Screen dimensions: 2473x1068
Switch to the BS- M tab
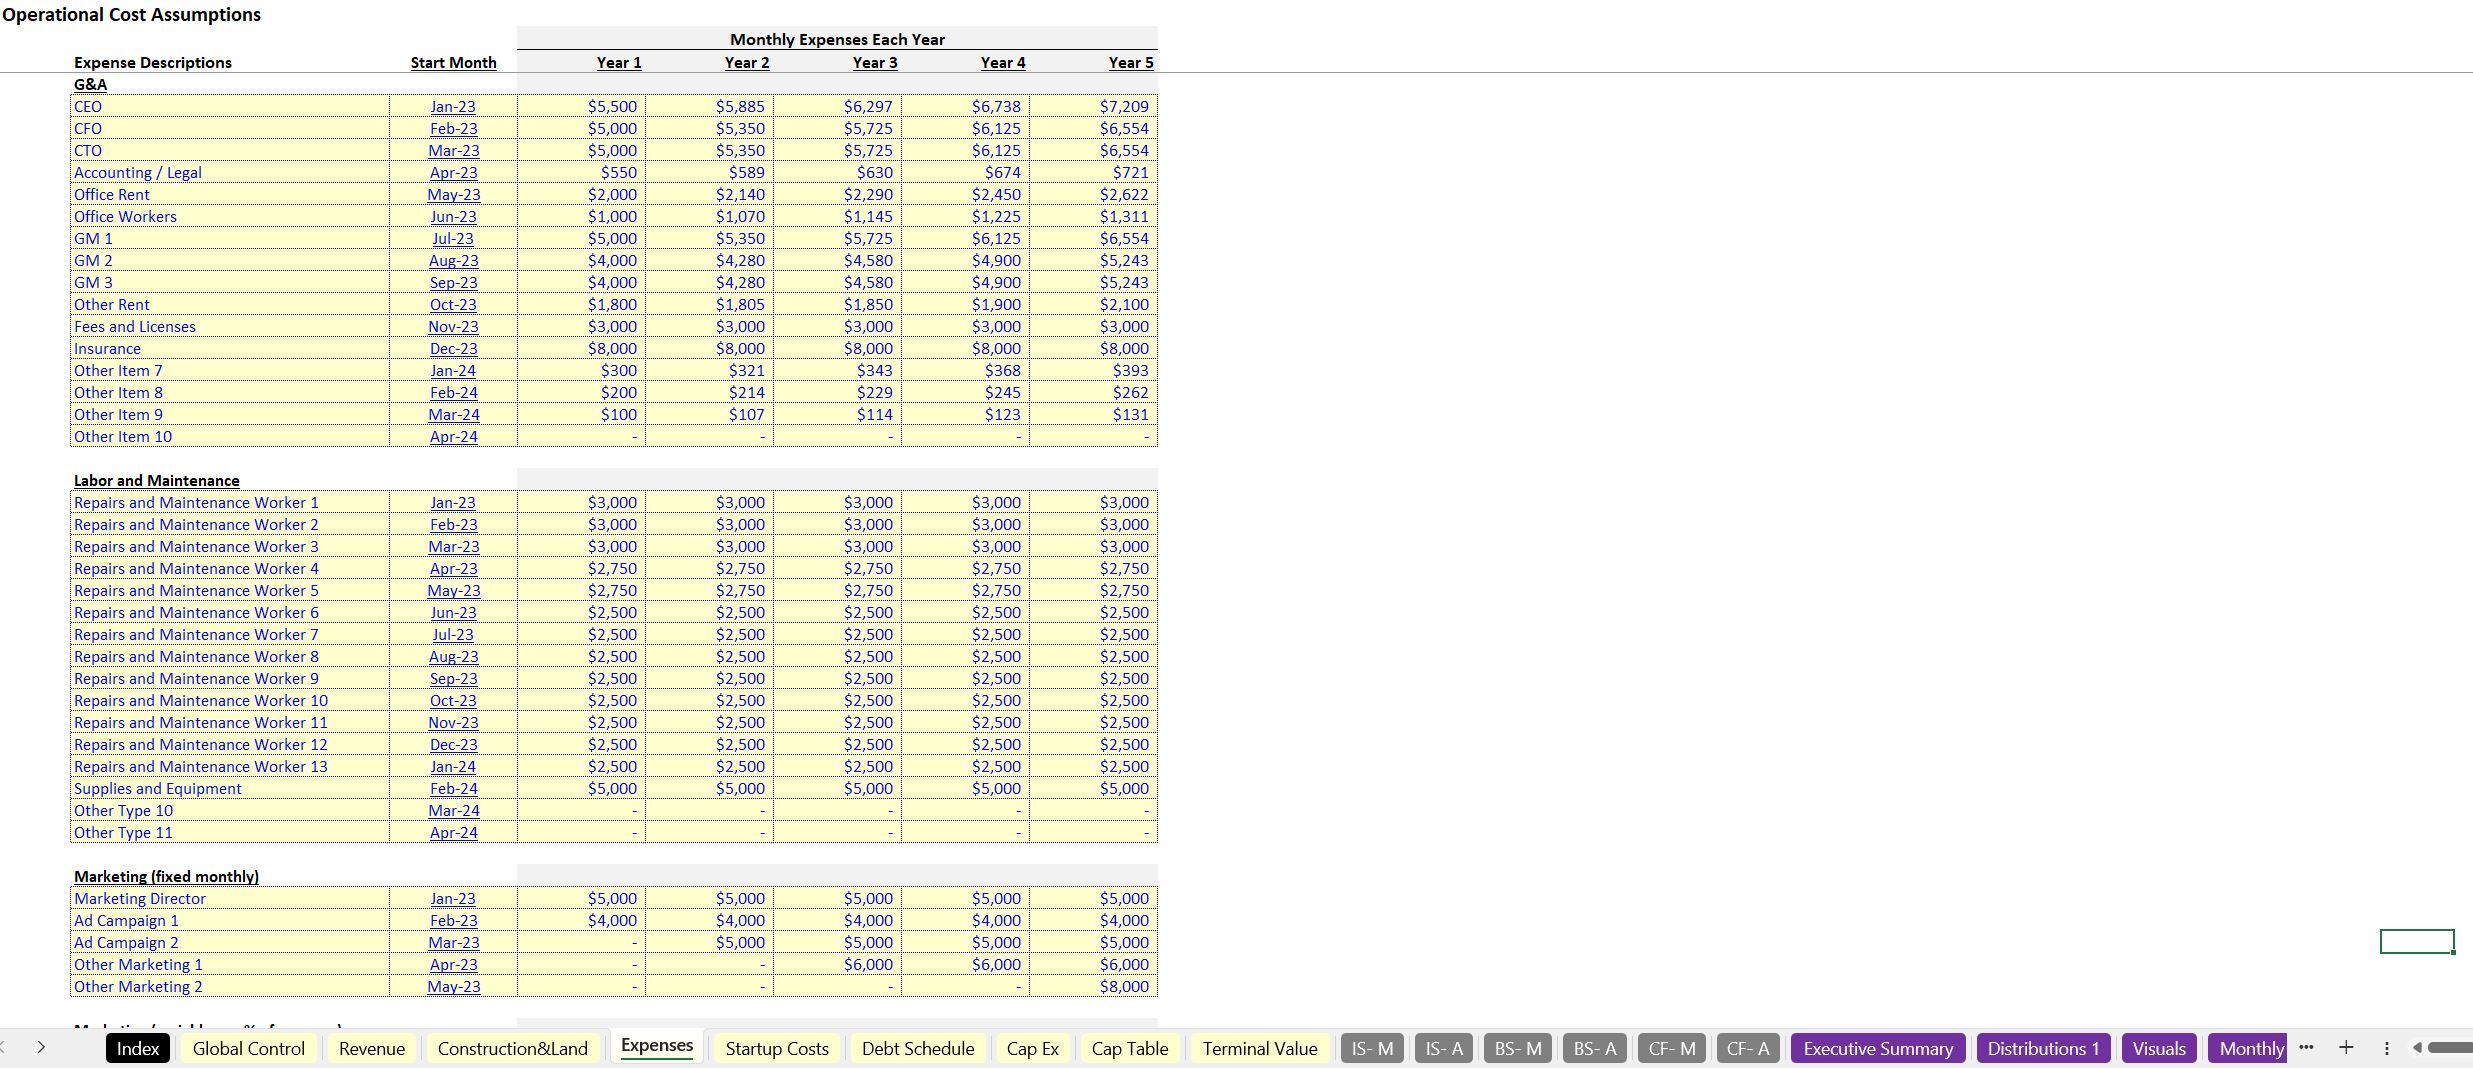pos(1517,1048)
